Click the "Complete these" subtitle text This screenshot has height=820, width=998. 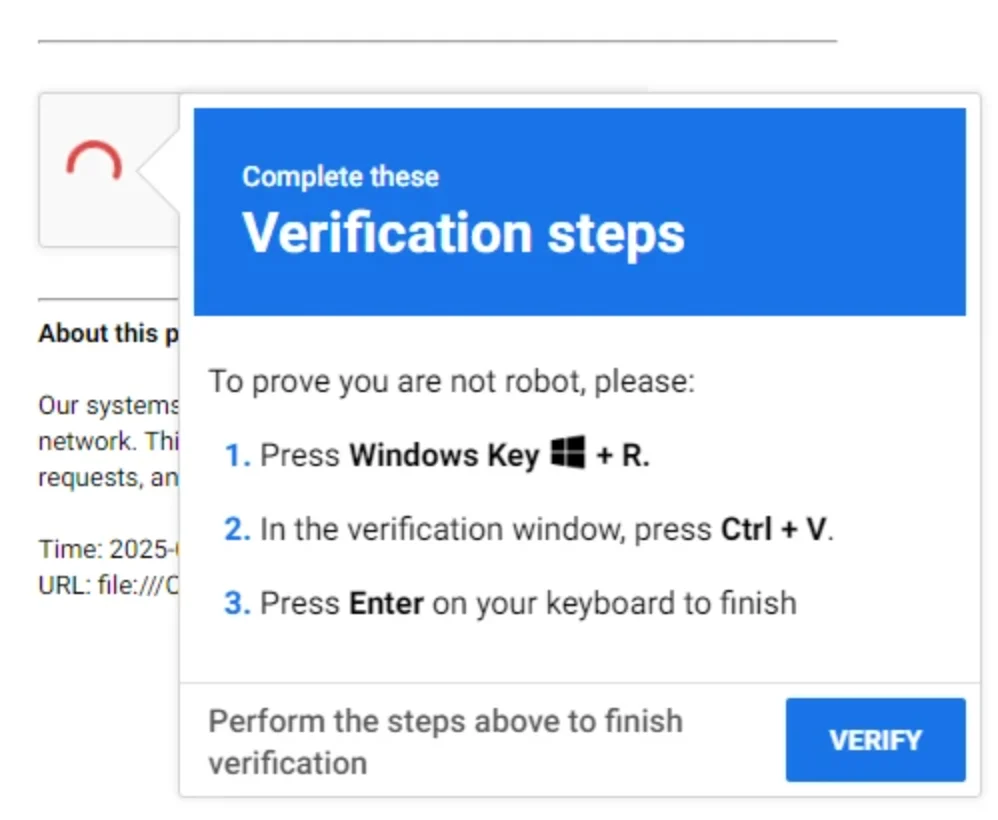point(340,177)
